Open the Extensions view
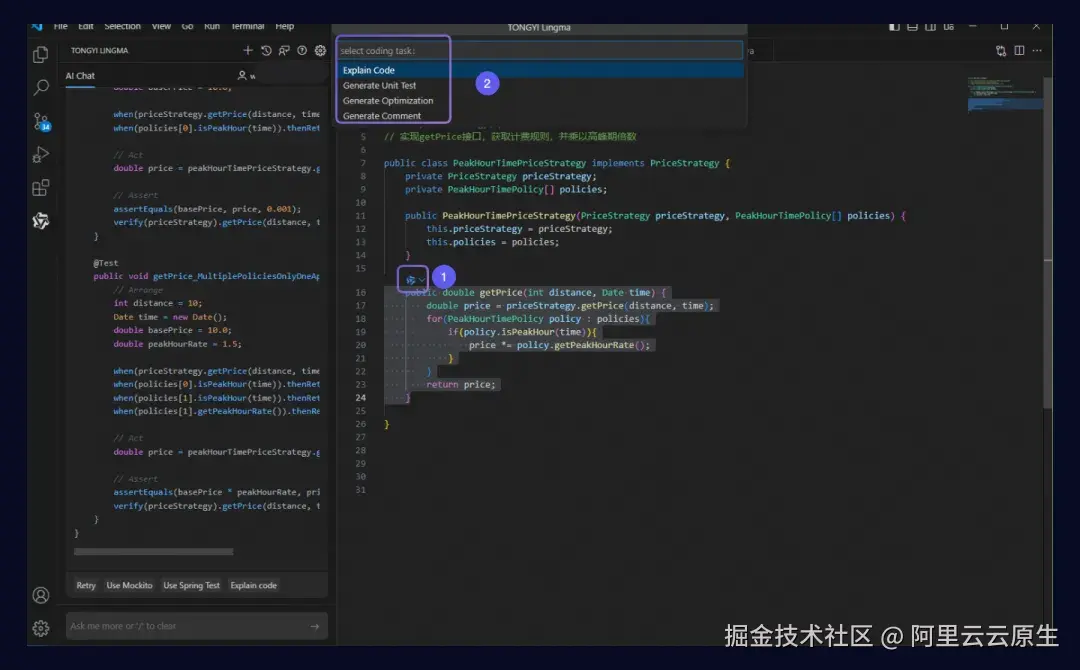The image size is (1080, 670). tap(41, 187)
